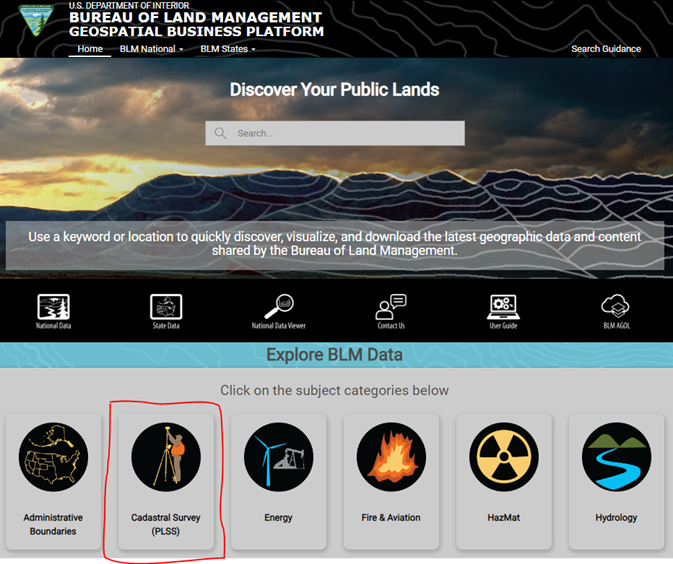Click the Contact Us caption text
673x564 pixels.
point(391,326)
